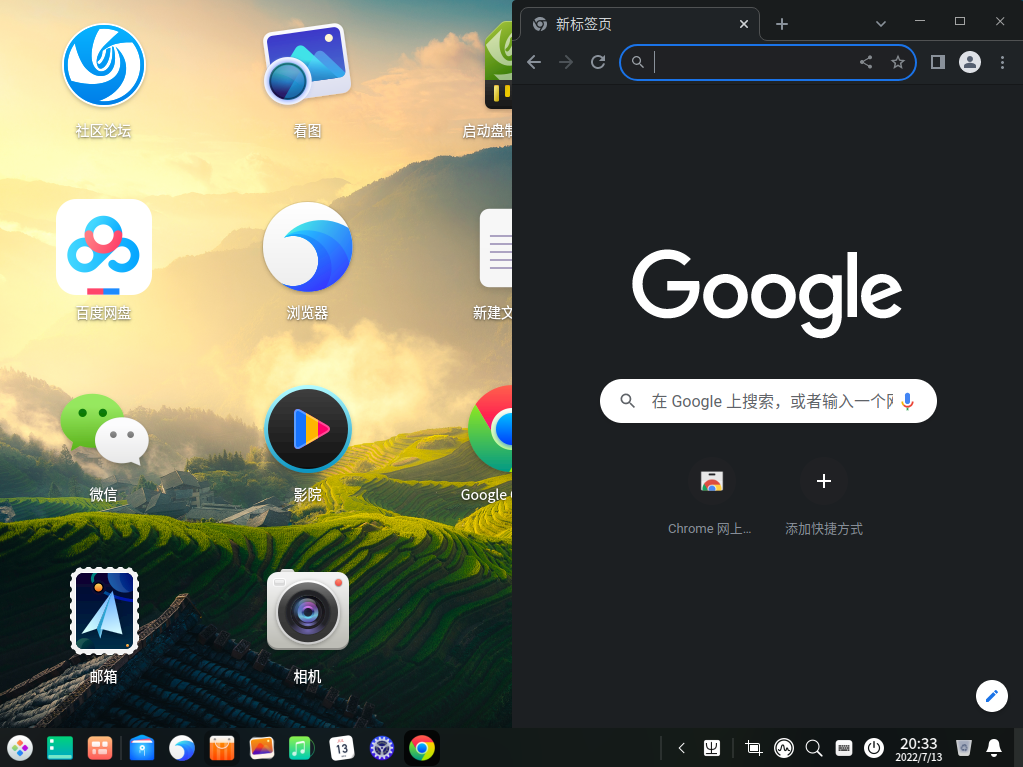
Task: Show desktop from the dock
Action: pyautogui.click(x=59, y=748)
